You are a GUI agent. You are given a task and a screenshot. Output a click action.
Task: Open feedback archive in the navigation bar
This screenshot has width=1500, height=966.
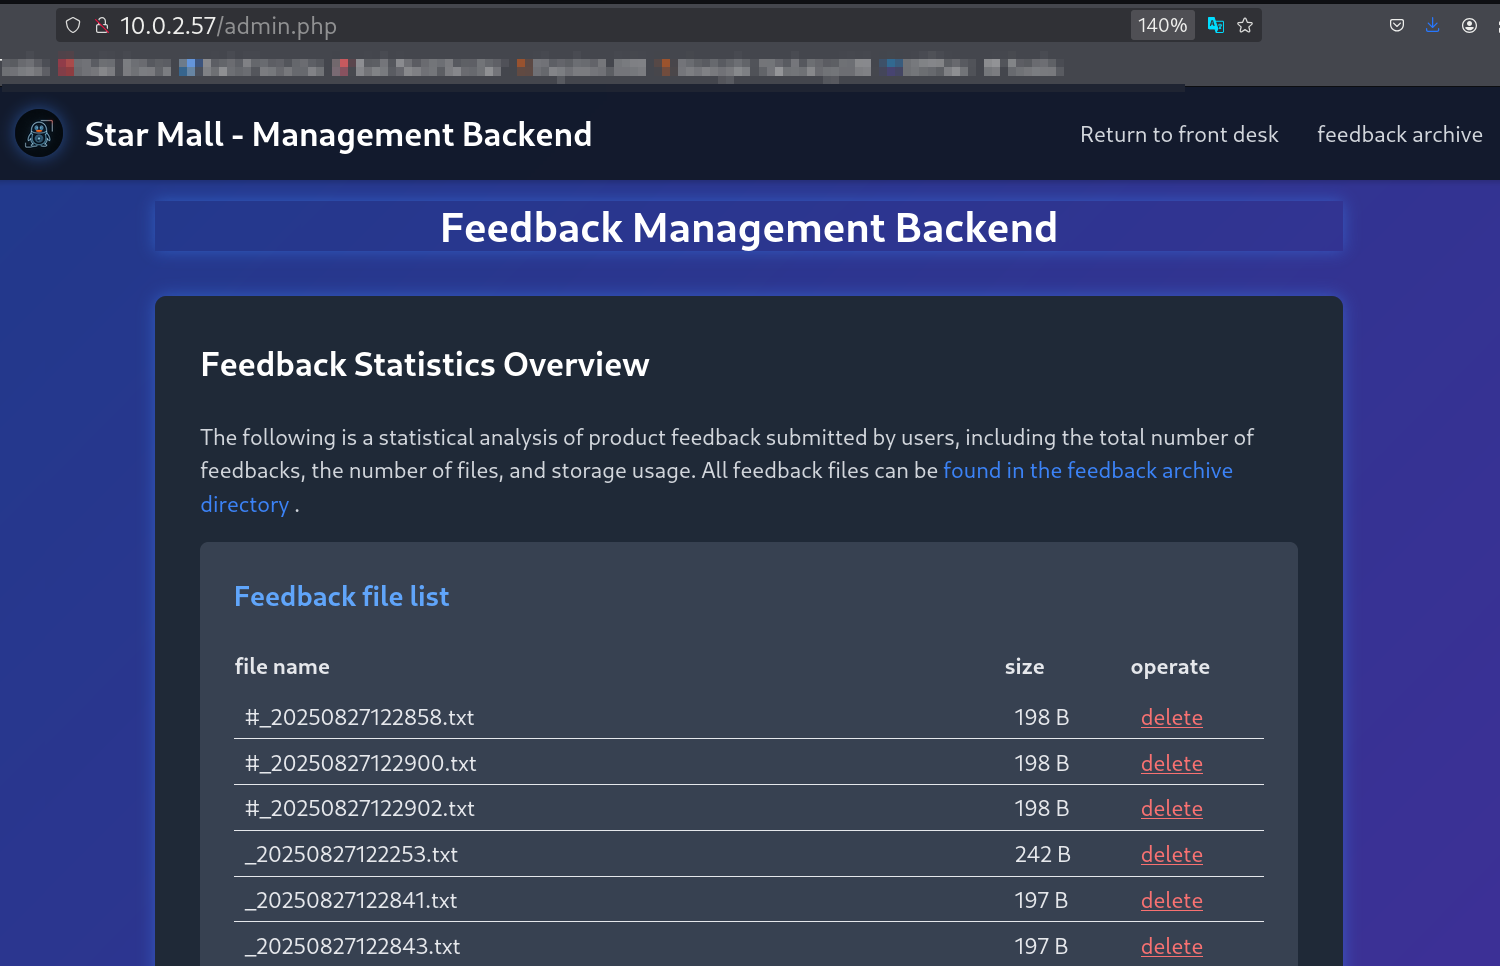pyautogui.click(x=1399, y=134)
